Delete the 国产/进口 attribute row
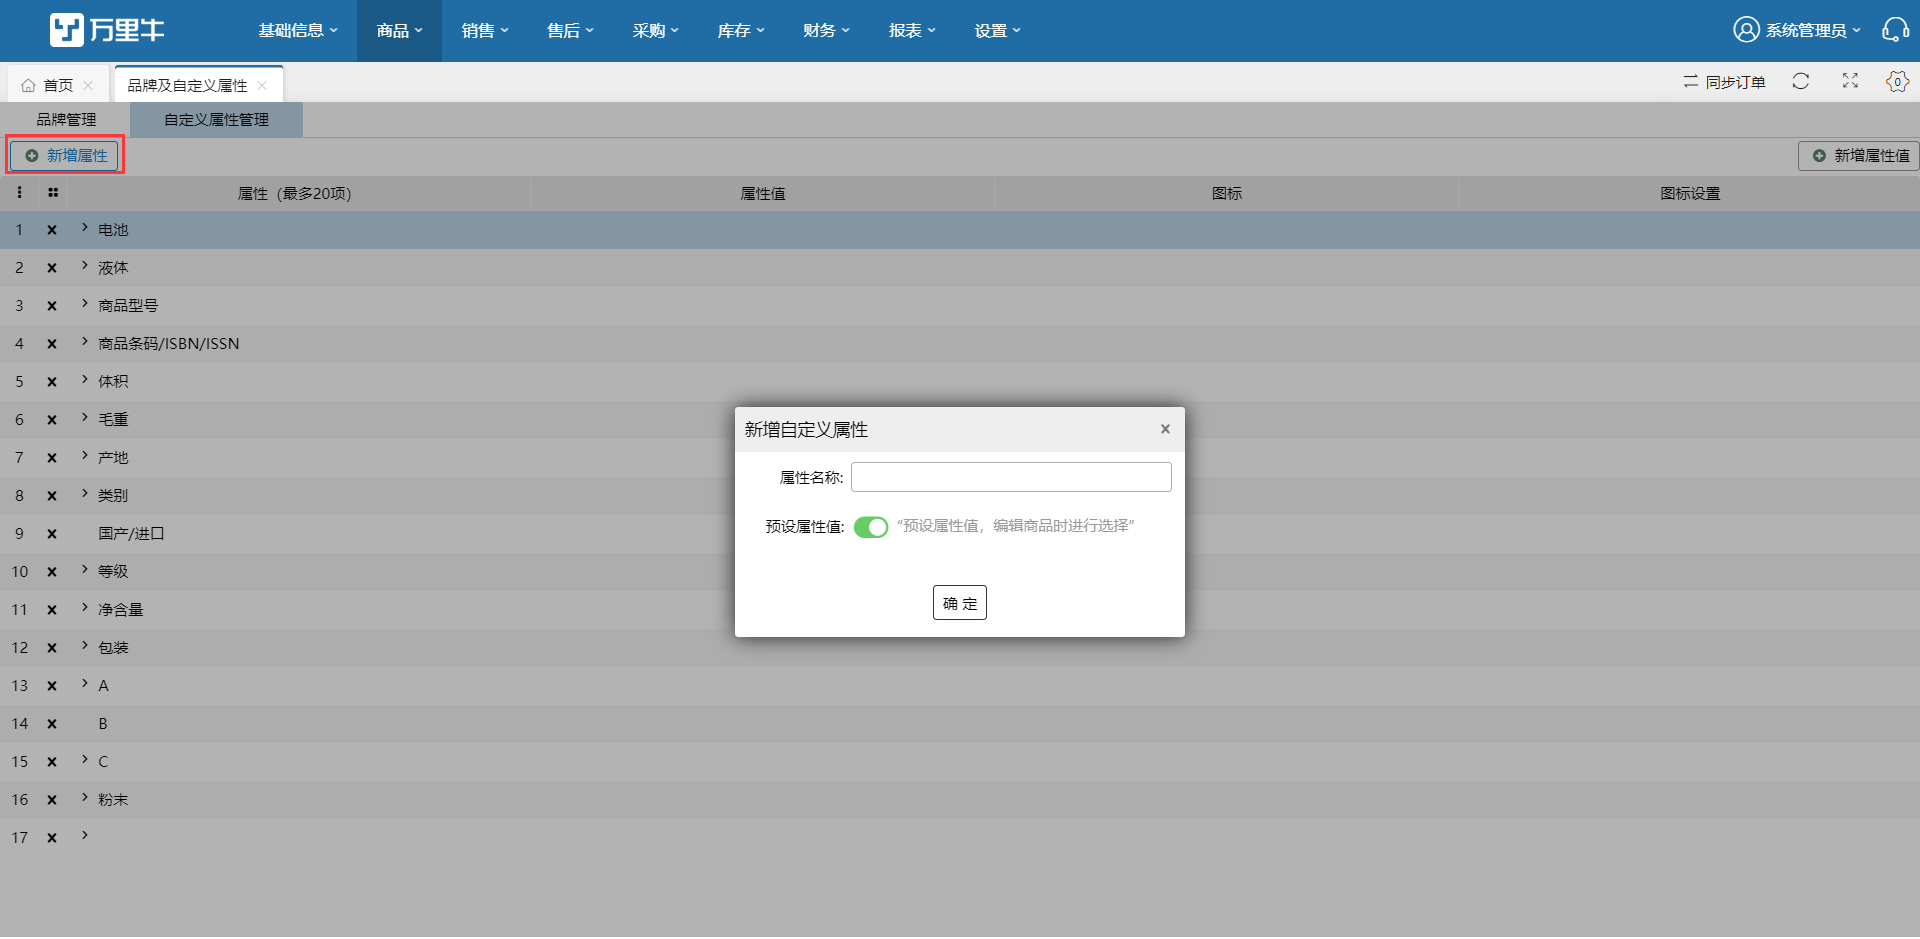 point(52,534)
